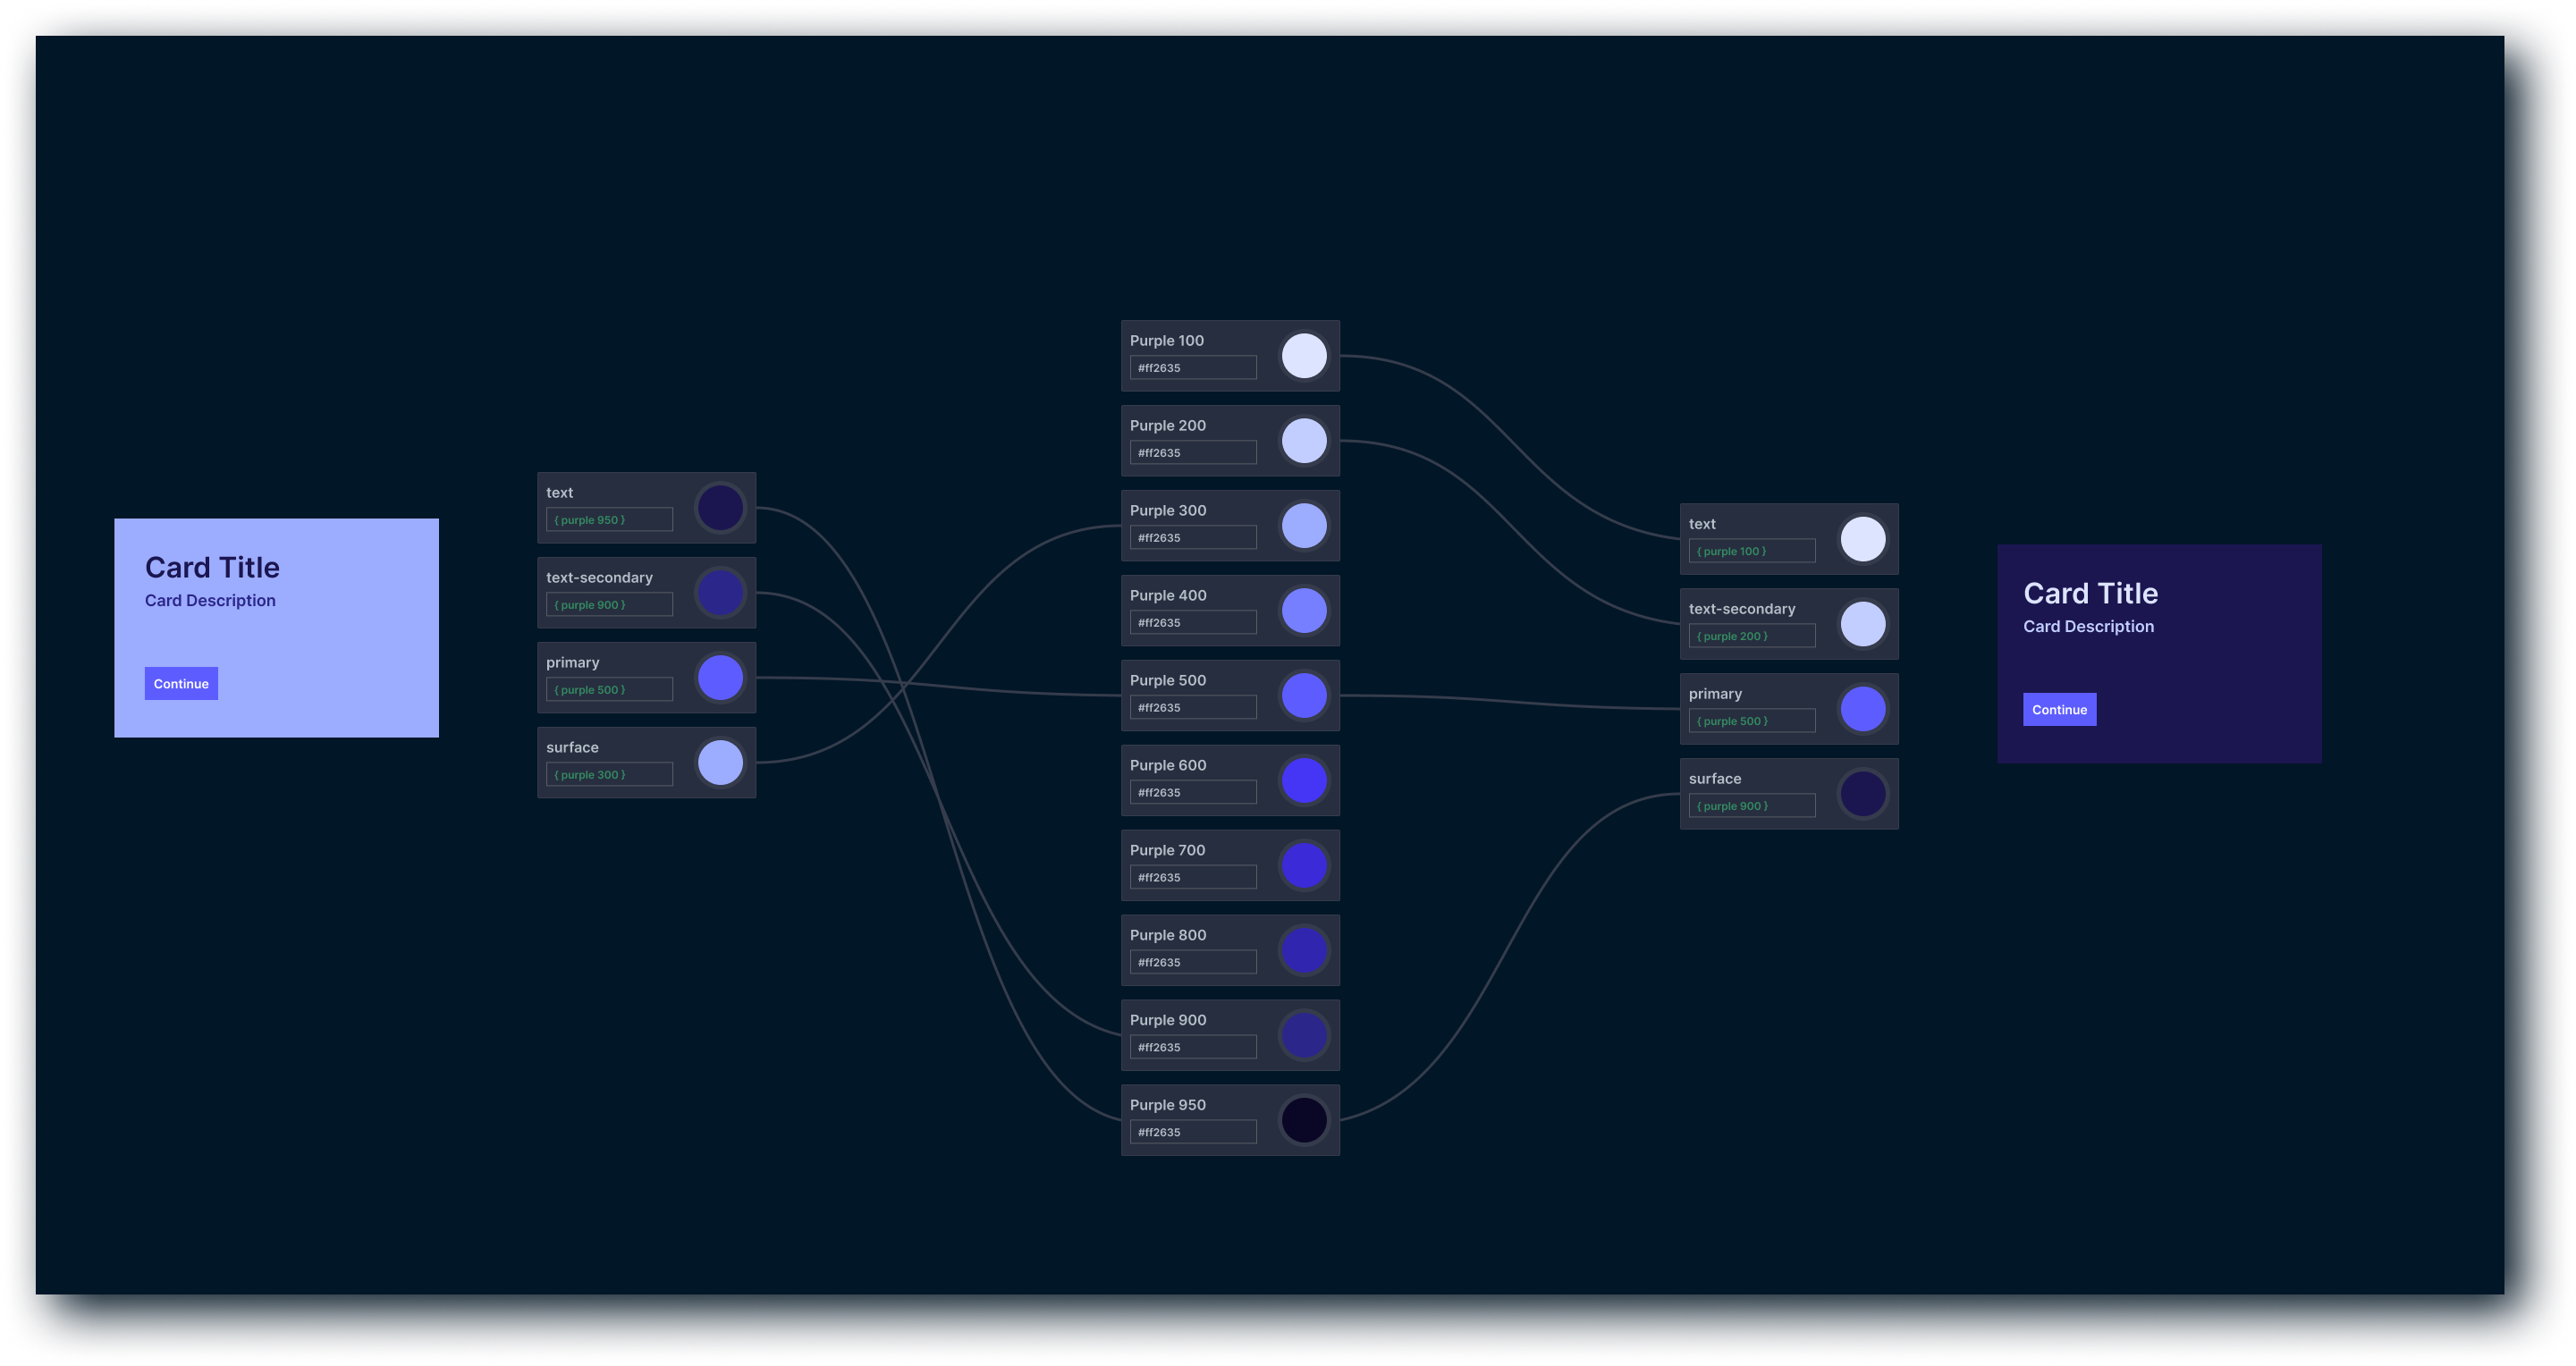Click the right text-secondary swatch
This screenshot has width=2576, height=1366.
1862,624
